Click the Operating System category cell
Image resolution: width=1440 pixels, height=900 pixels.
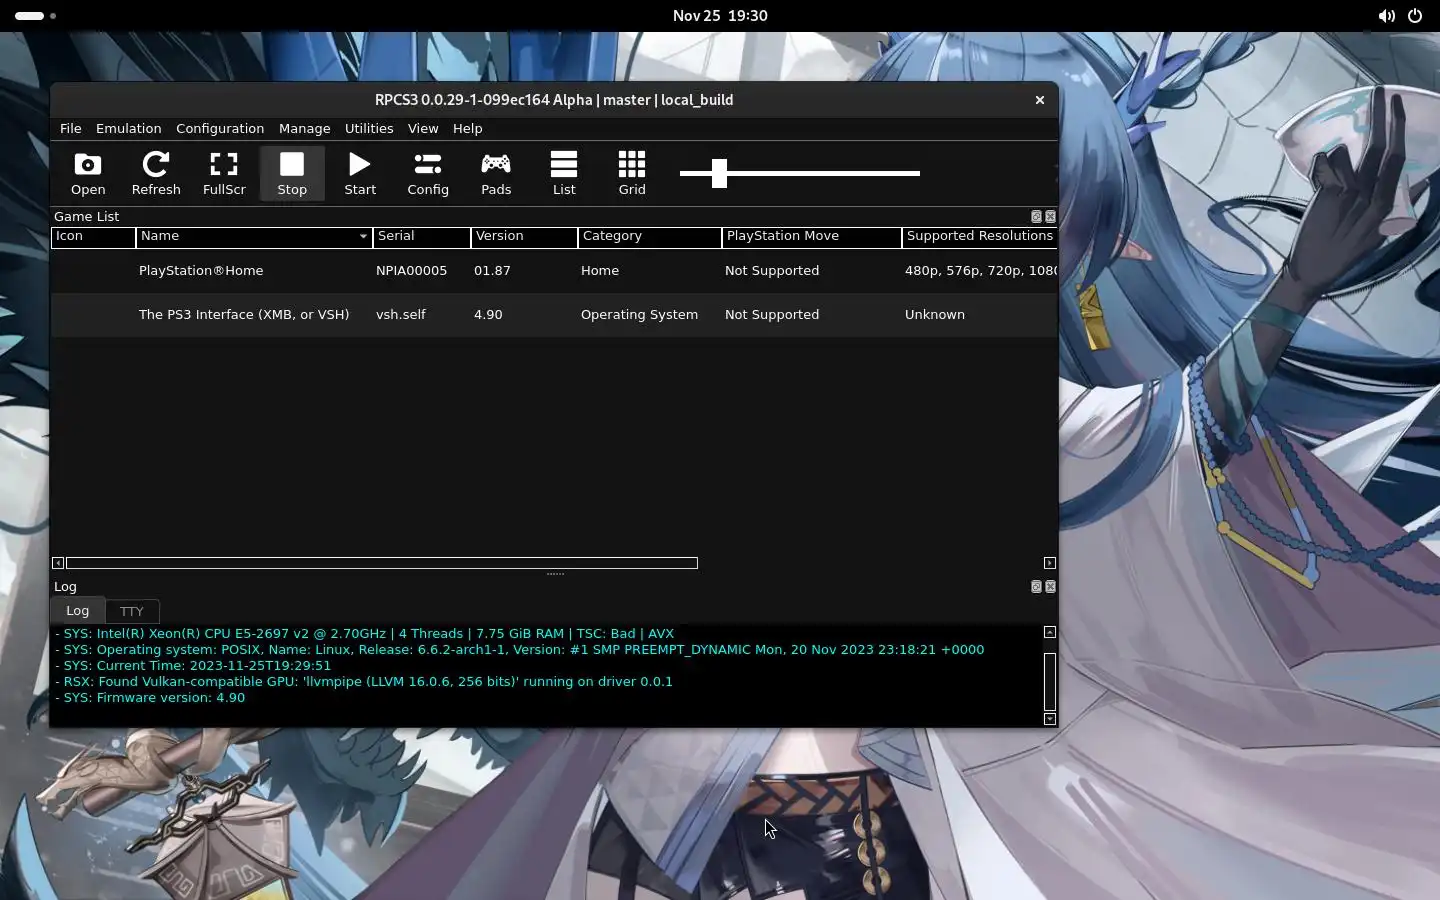coord(639,315)
